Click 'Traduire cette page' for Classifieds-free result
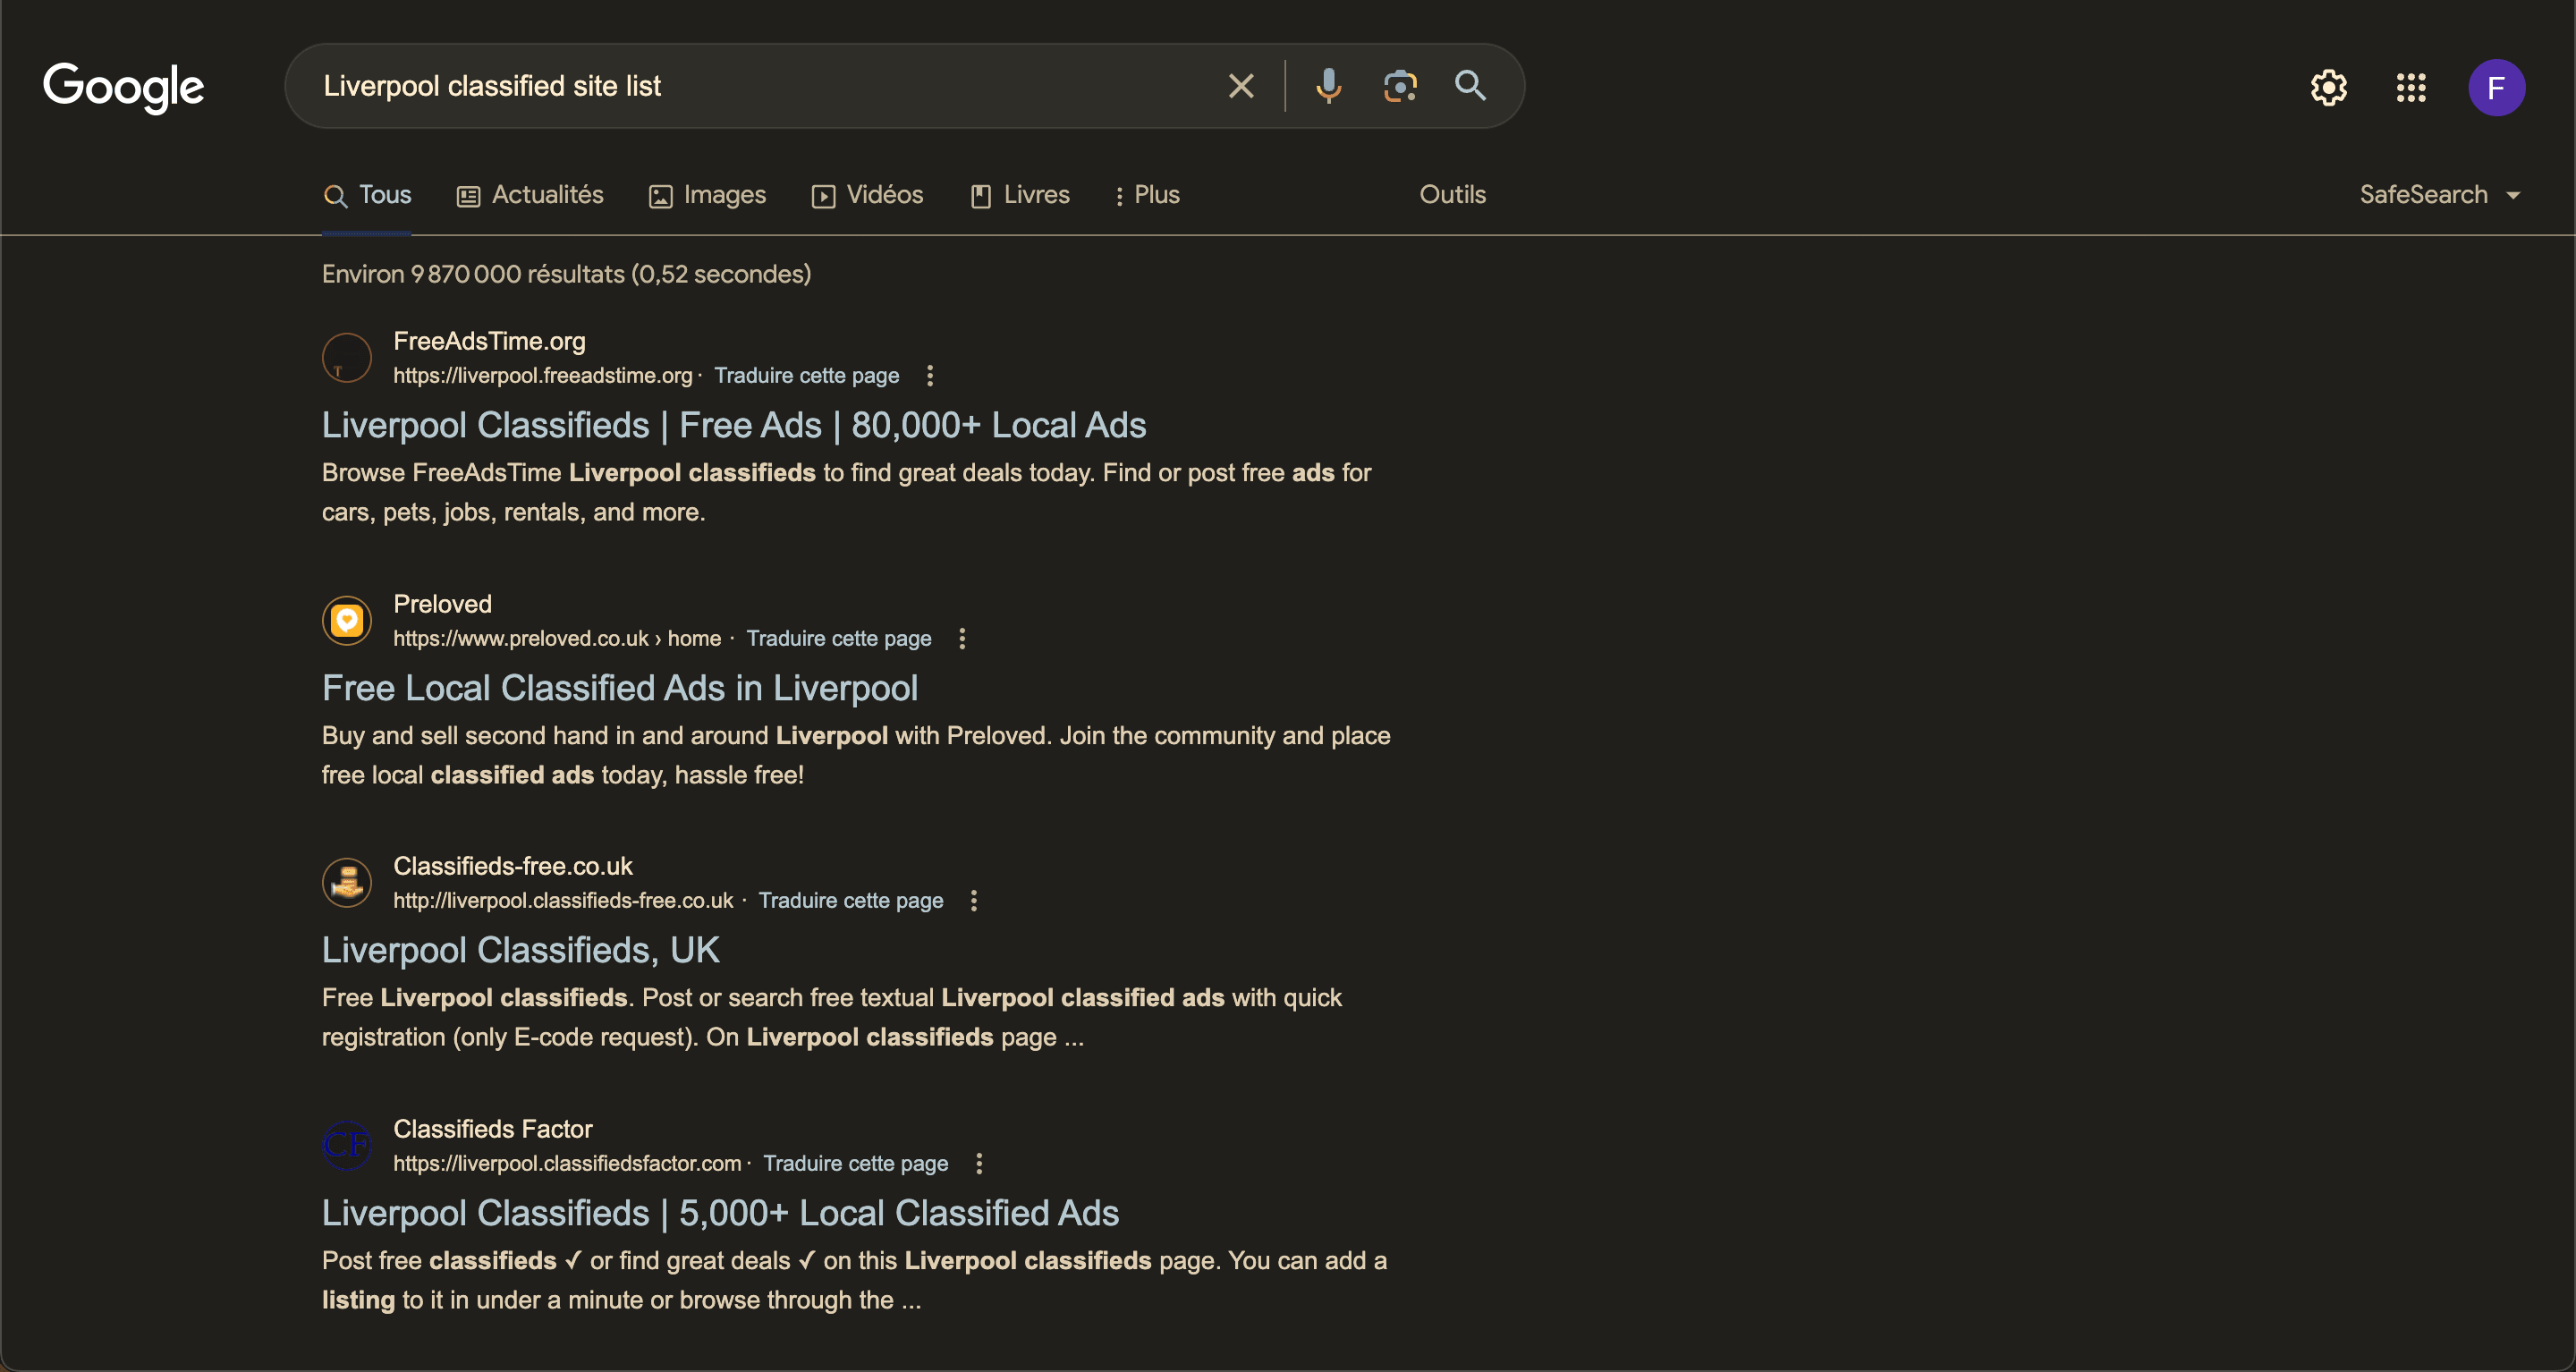 (x=850, y=901)
